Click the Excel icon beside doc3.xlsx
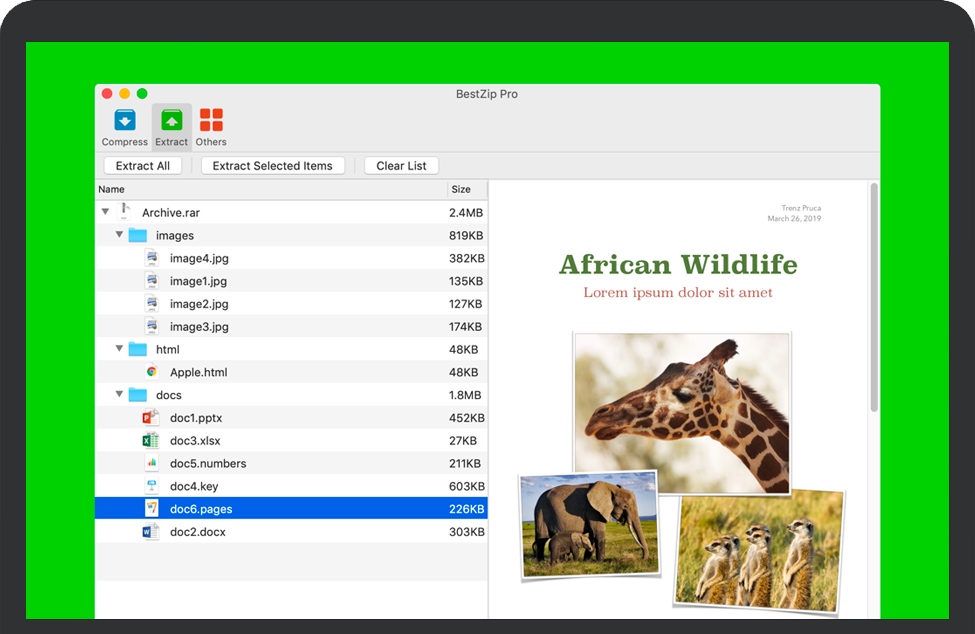975x634 pixels. 151,441
